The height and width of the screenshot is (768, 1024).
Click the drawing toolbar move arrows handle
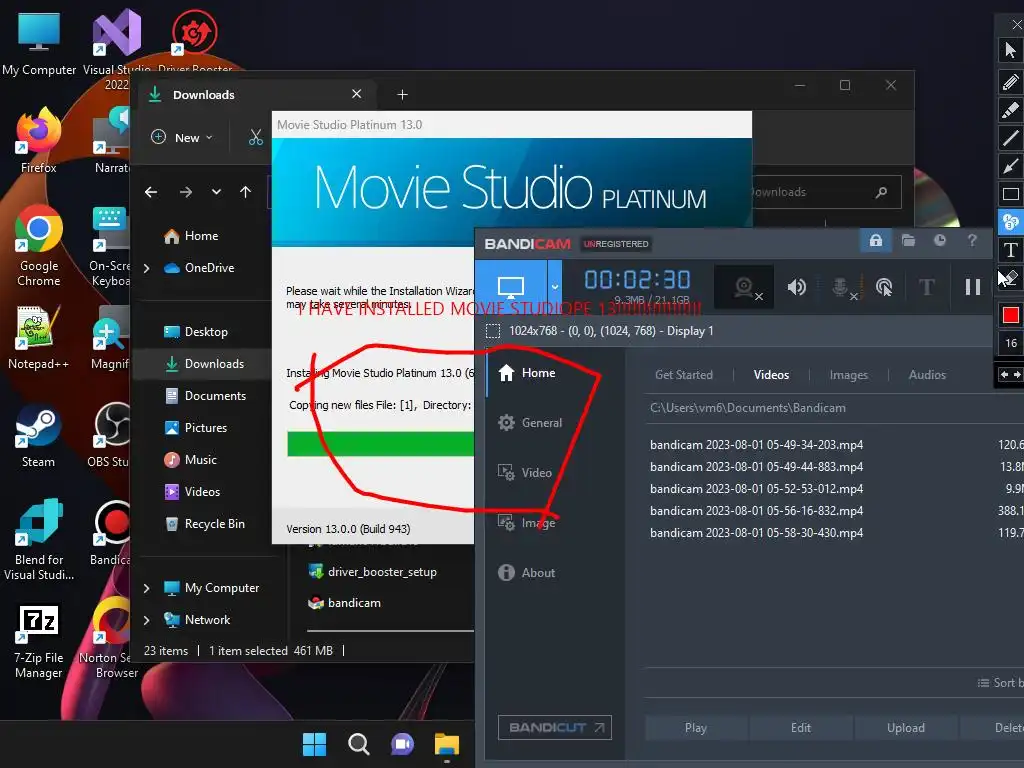(x=1010, y=375)
